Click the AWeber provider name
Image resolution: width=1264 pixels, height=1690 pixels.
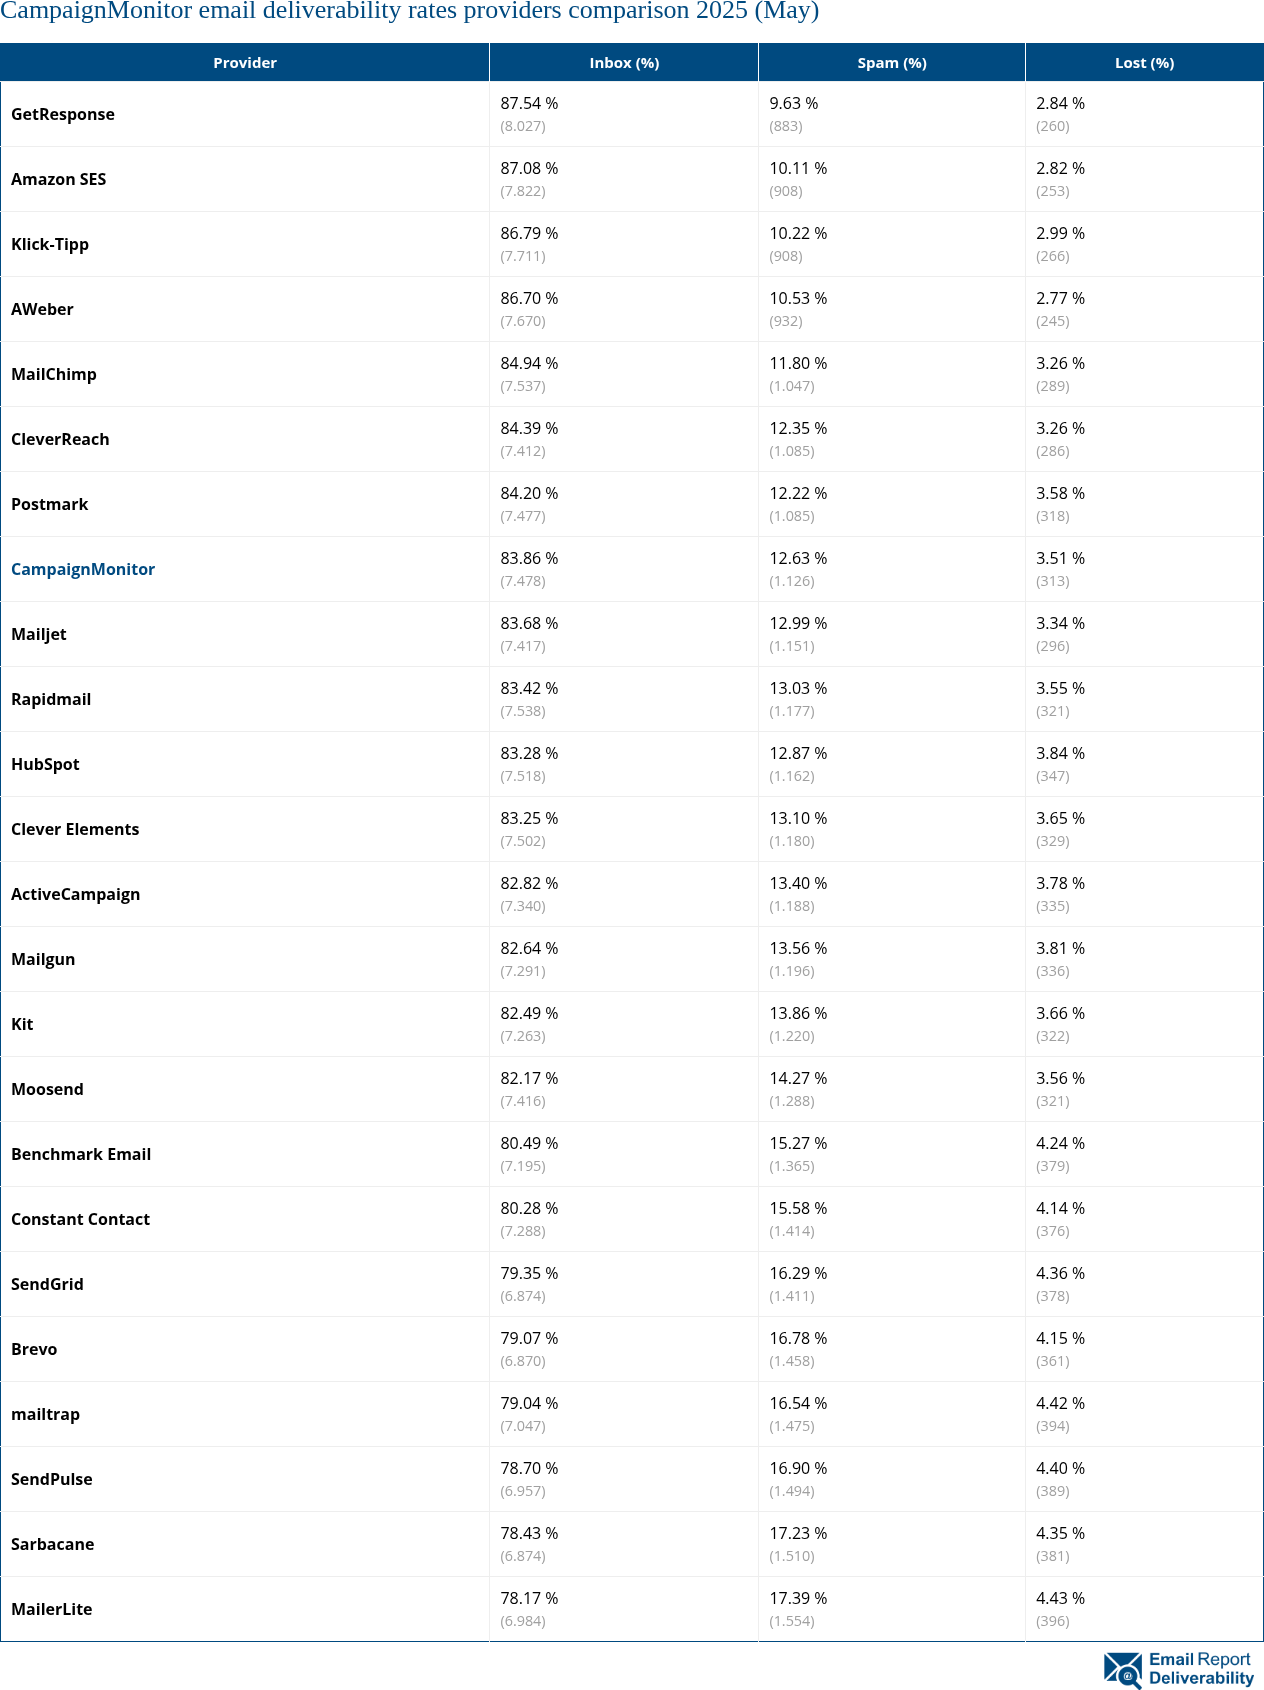coord(42,309)
